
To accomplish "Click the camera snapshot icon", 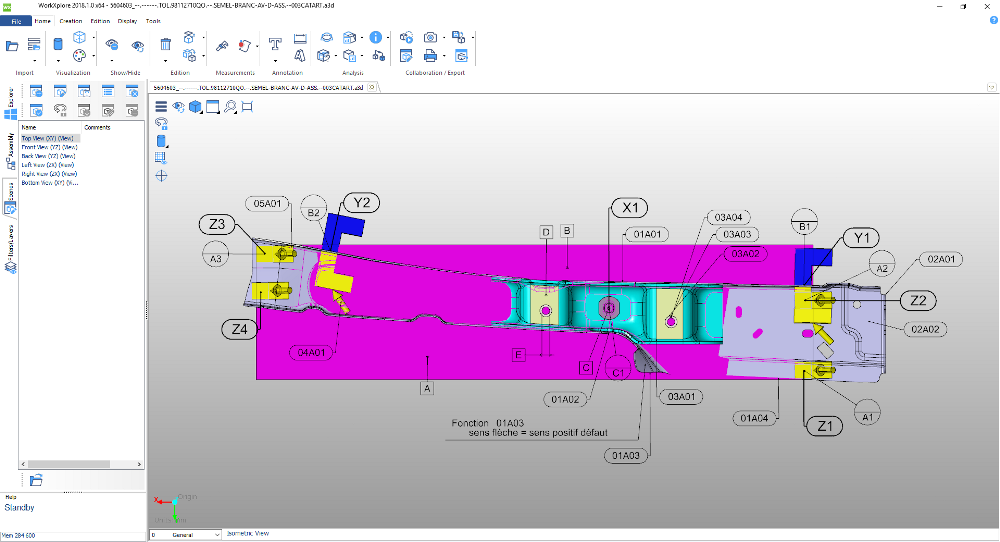I will [x=430, y=38].
